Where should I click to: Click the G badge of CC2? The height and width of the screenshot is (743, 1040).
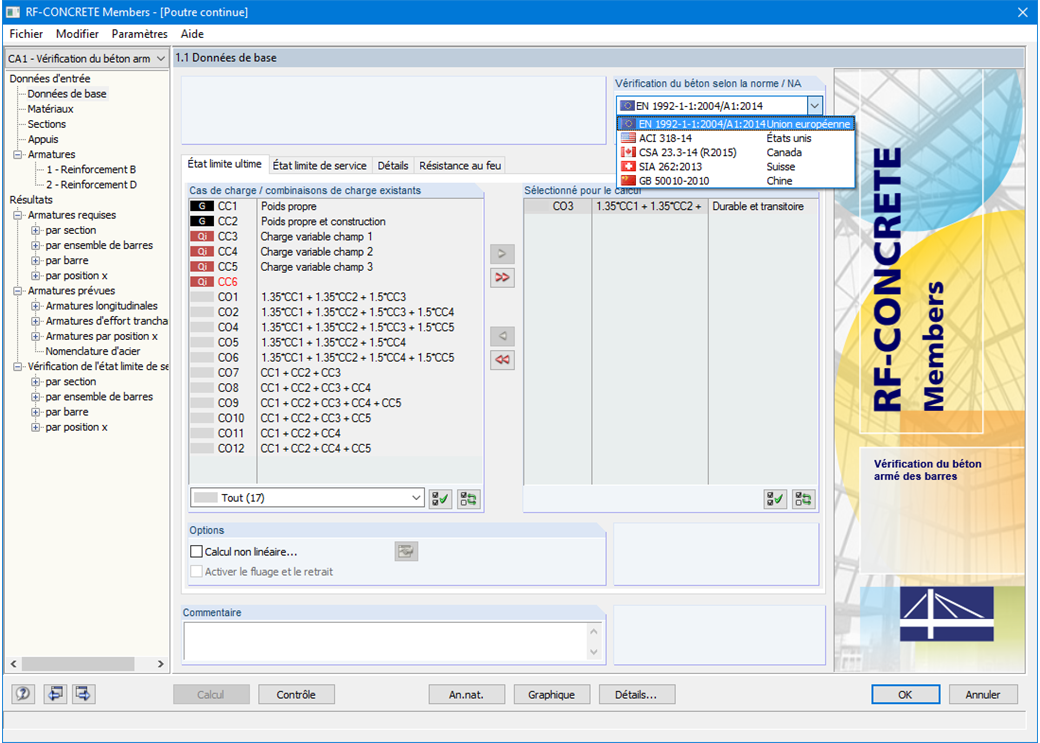tap(202, 222)
